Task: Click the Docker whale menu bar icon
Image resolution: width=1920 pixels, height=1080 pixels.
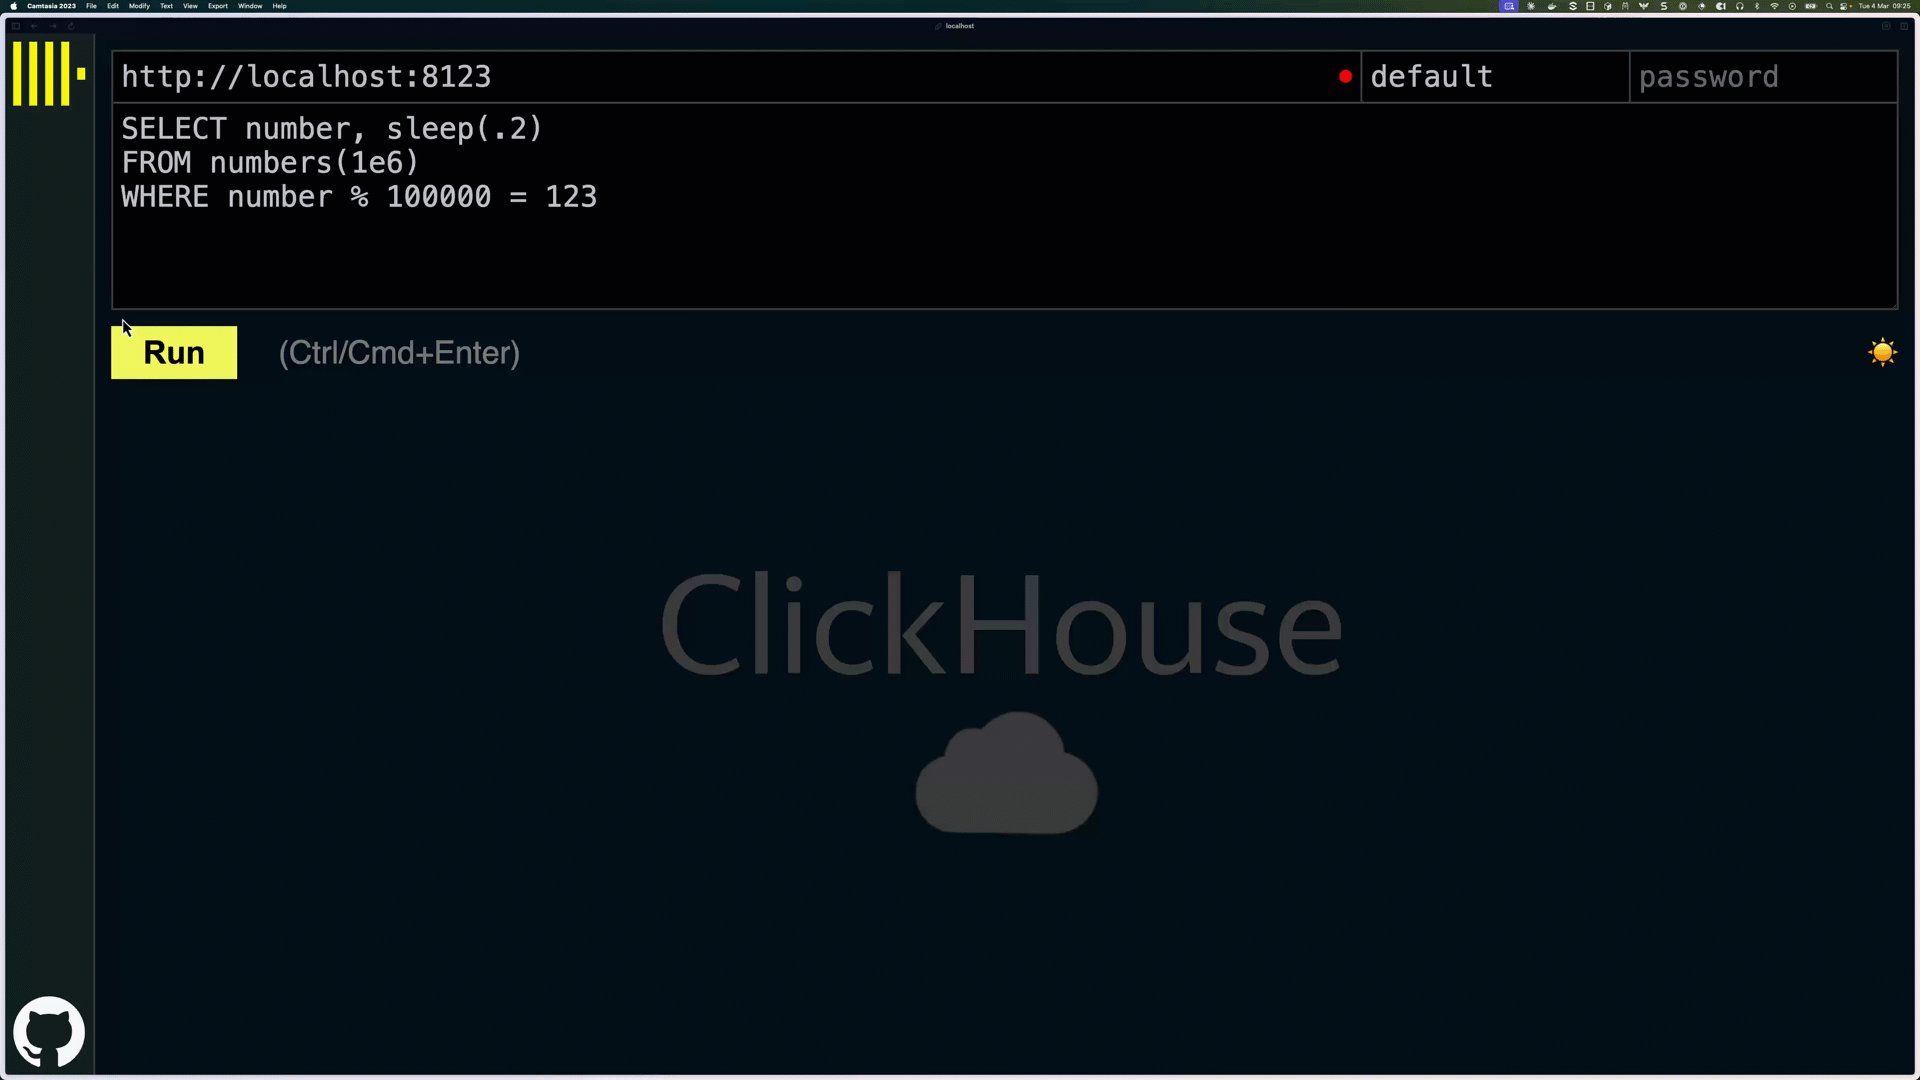Action: (x=1552, y=6)
